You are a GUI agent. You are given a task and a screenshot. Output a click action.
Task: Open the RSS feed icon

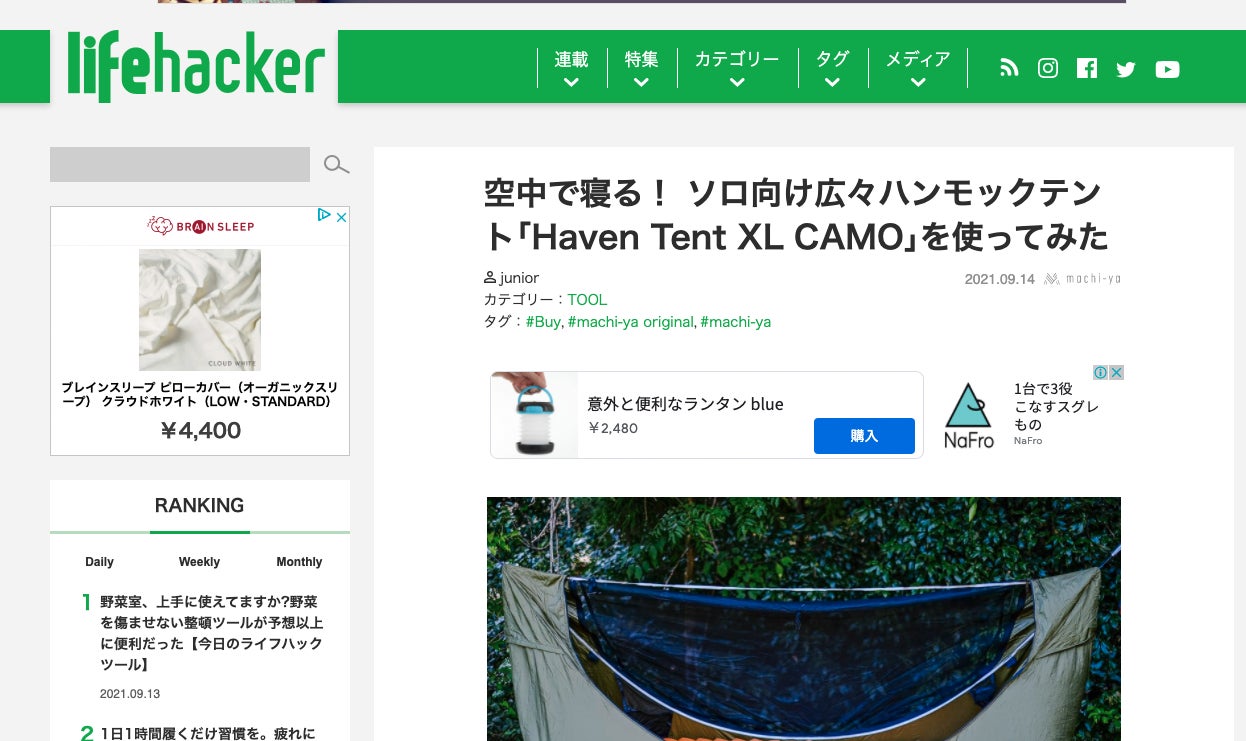coord(1009,68)
